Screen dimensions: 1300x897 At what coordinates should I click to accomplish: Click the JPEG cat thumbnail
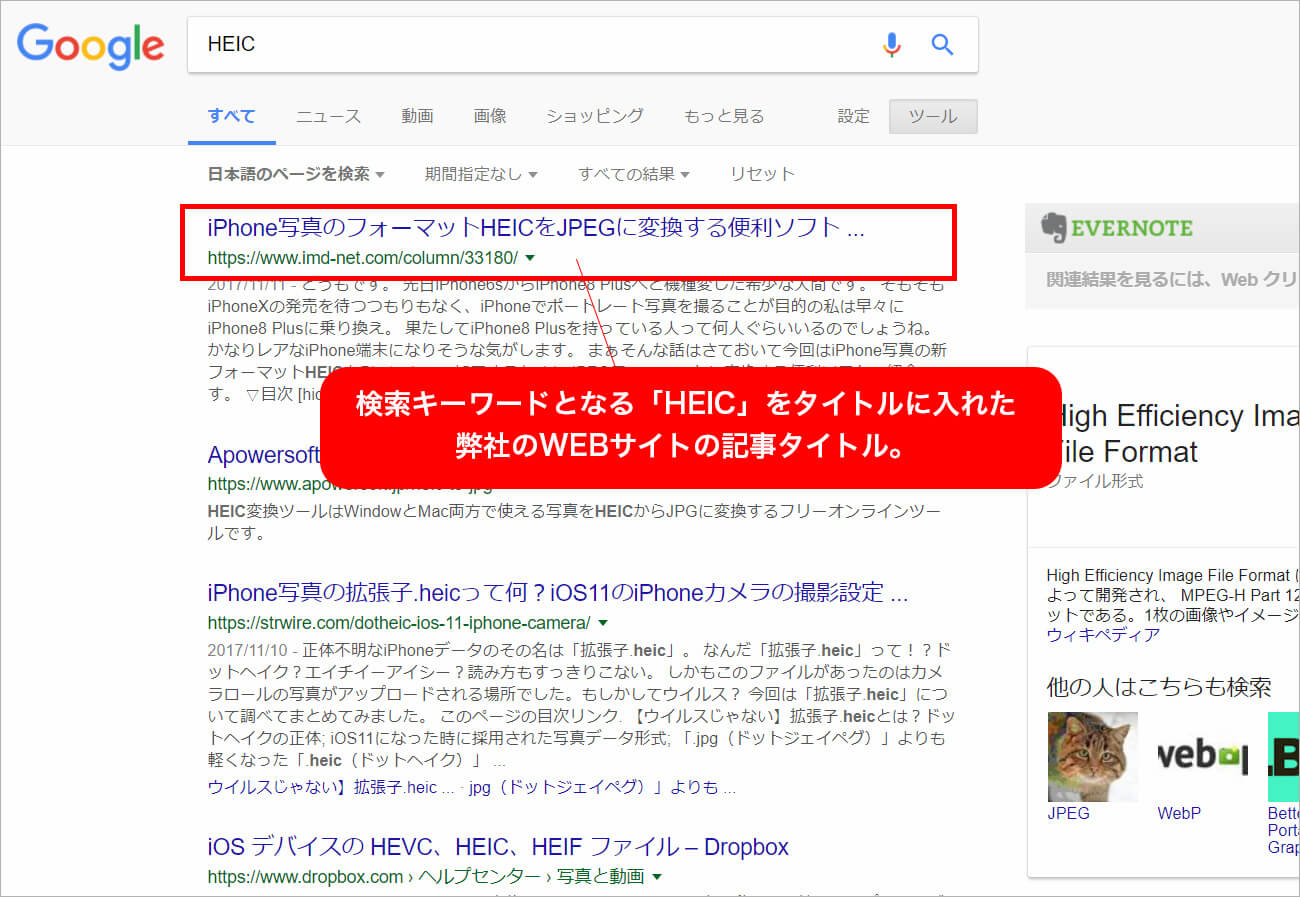pyautogui.click(x=1092, y=756)
